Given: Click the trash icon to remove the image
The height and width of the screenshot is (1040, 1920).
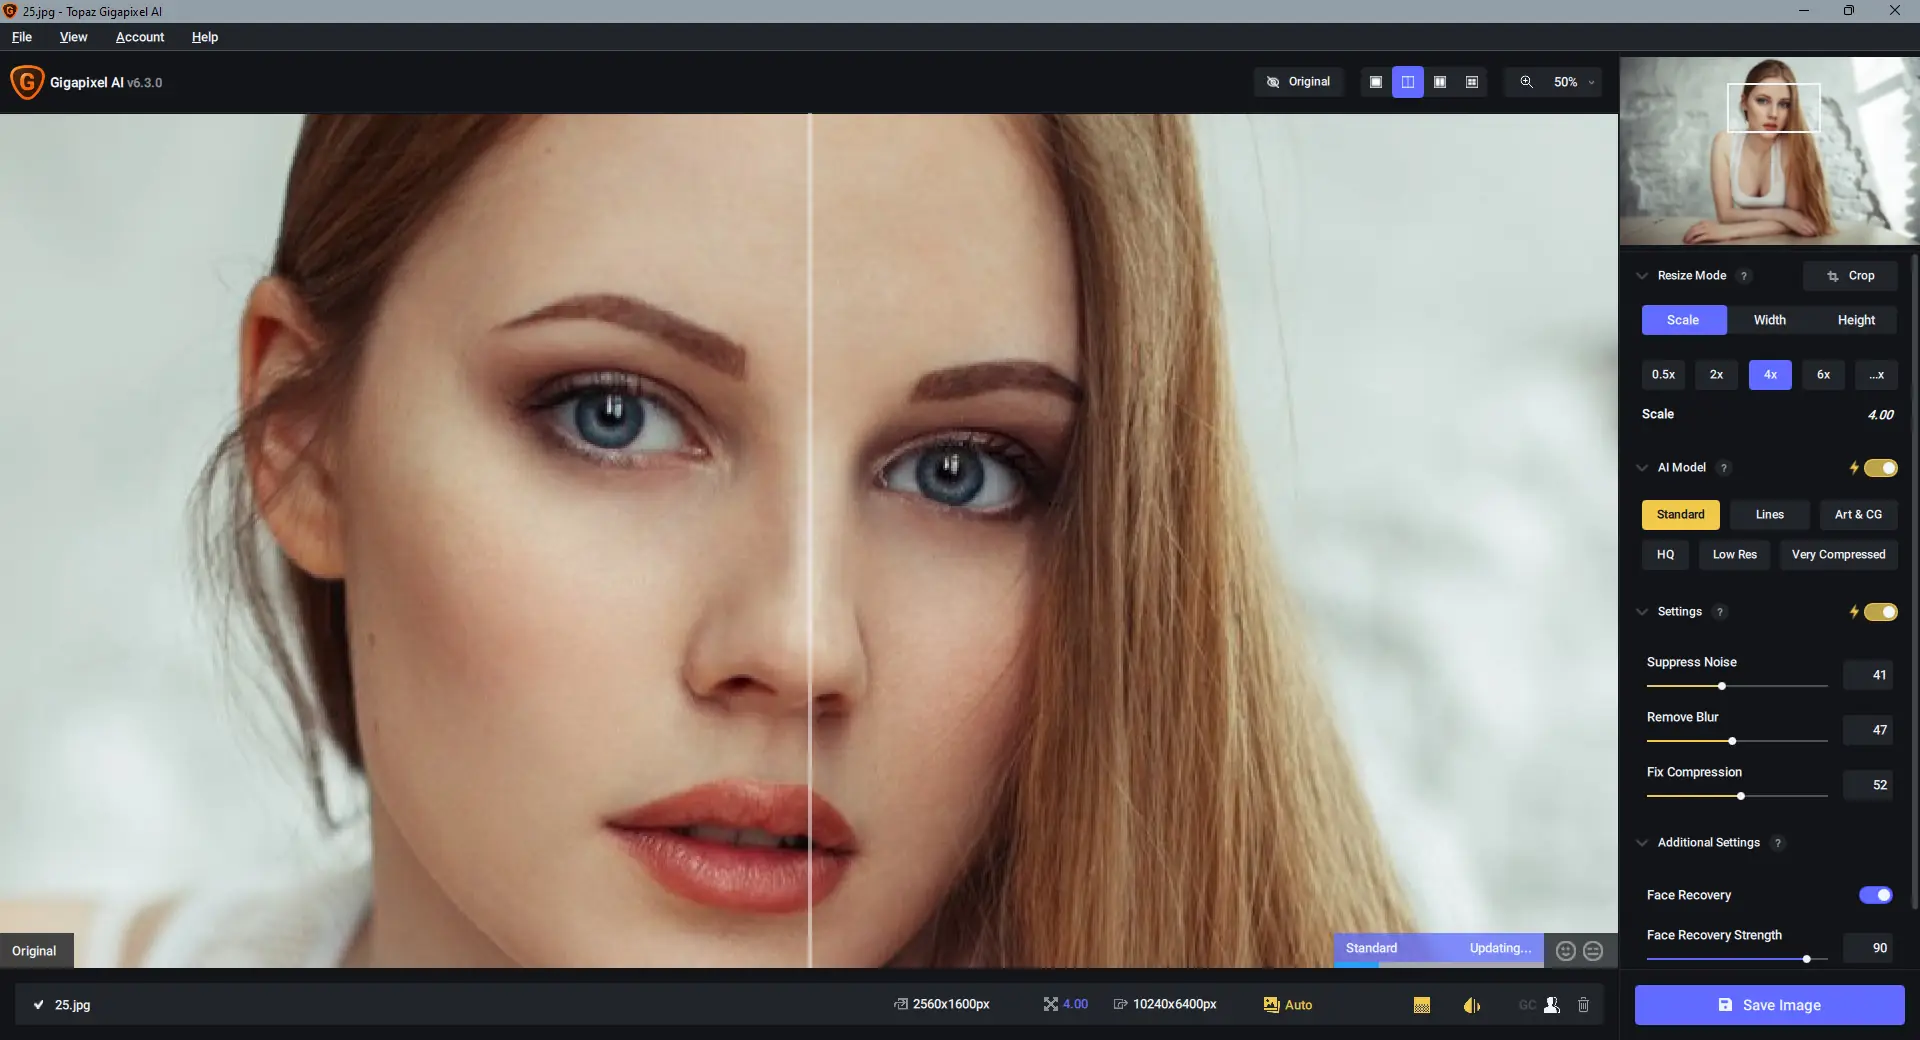Looking at the screenshot, I should (1583, 1005).
